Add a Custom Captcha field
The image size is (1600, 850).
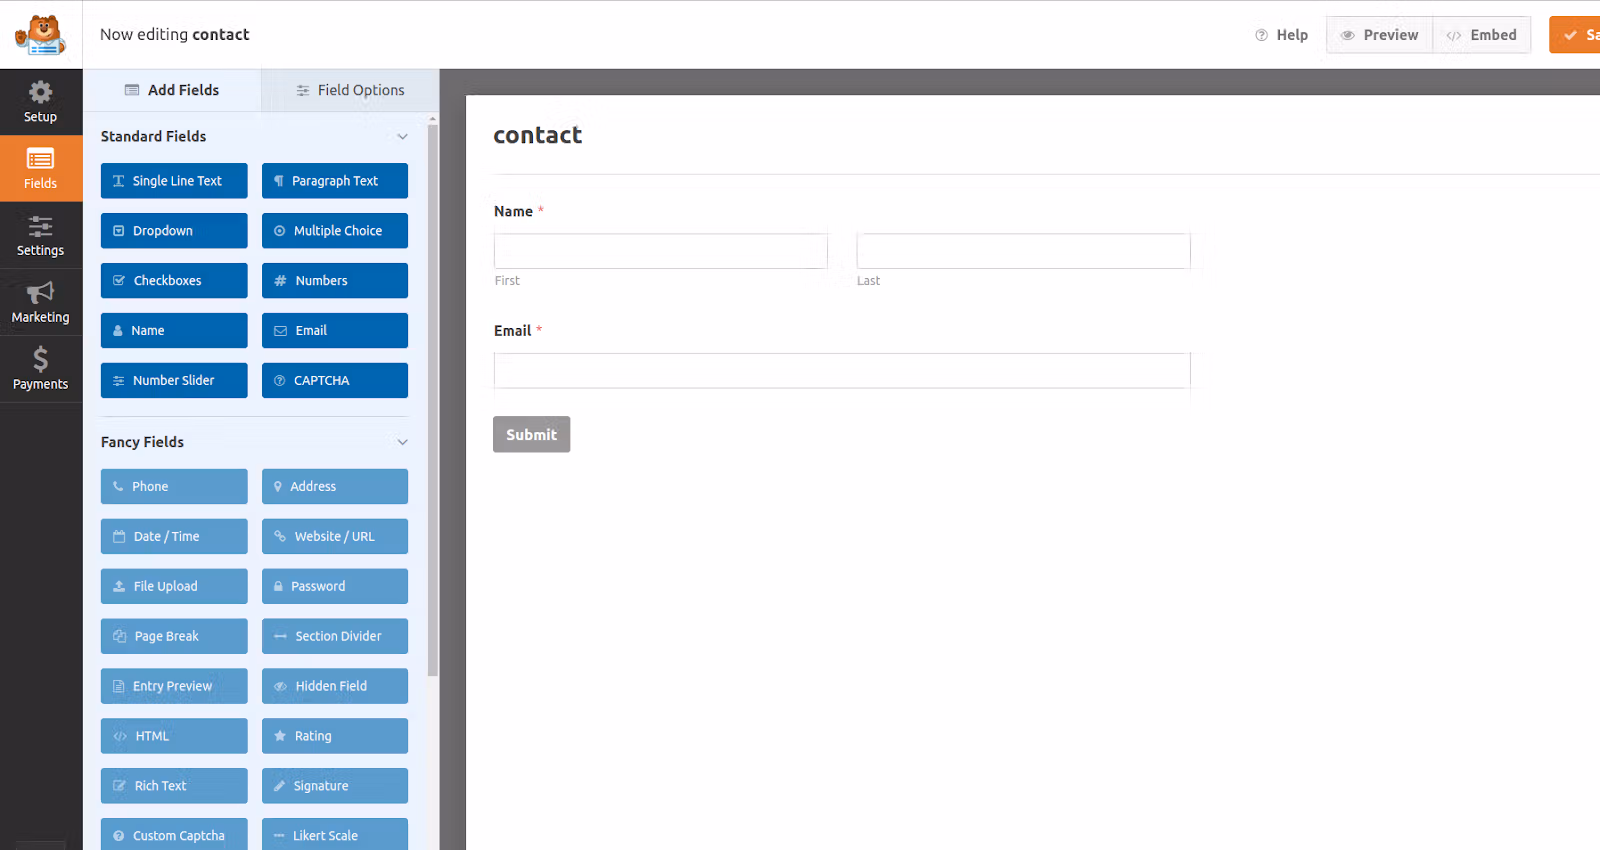tap(174, 835)
